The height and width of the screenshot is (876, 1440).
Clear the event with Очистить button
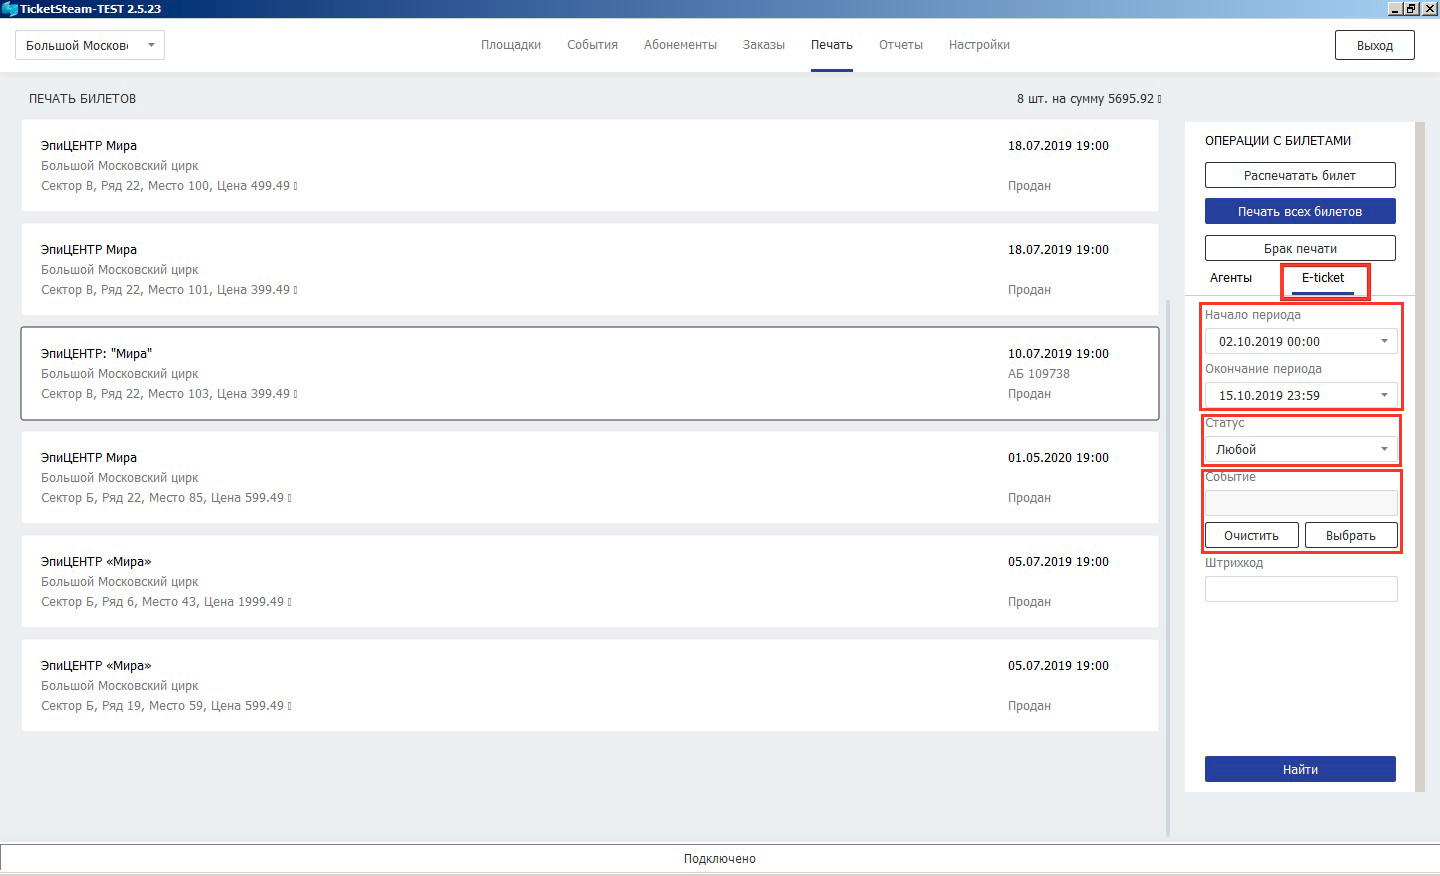(1251, 535)
